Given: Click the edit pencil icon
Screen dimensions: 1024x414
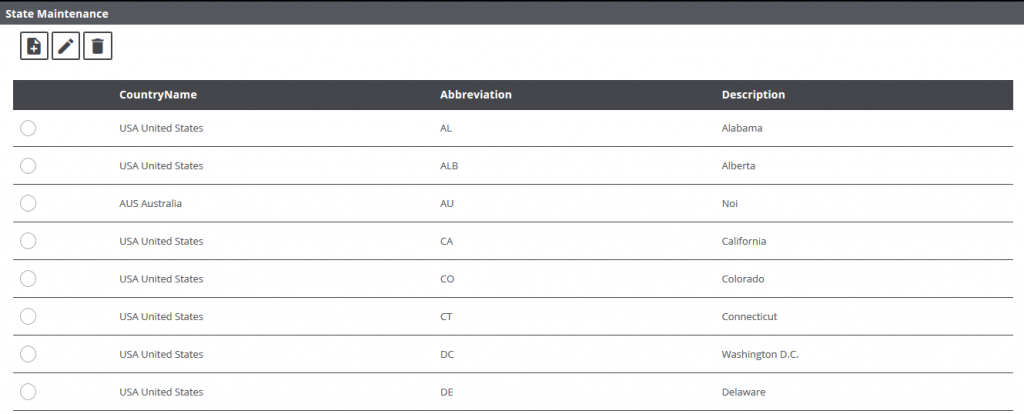Looking at the screenshot, I should coord(66,46).
